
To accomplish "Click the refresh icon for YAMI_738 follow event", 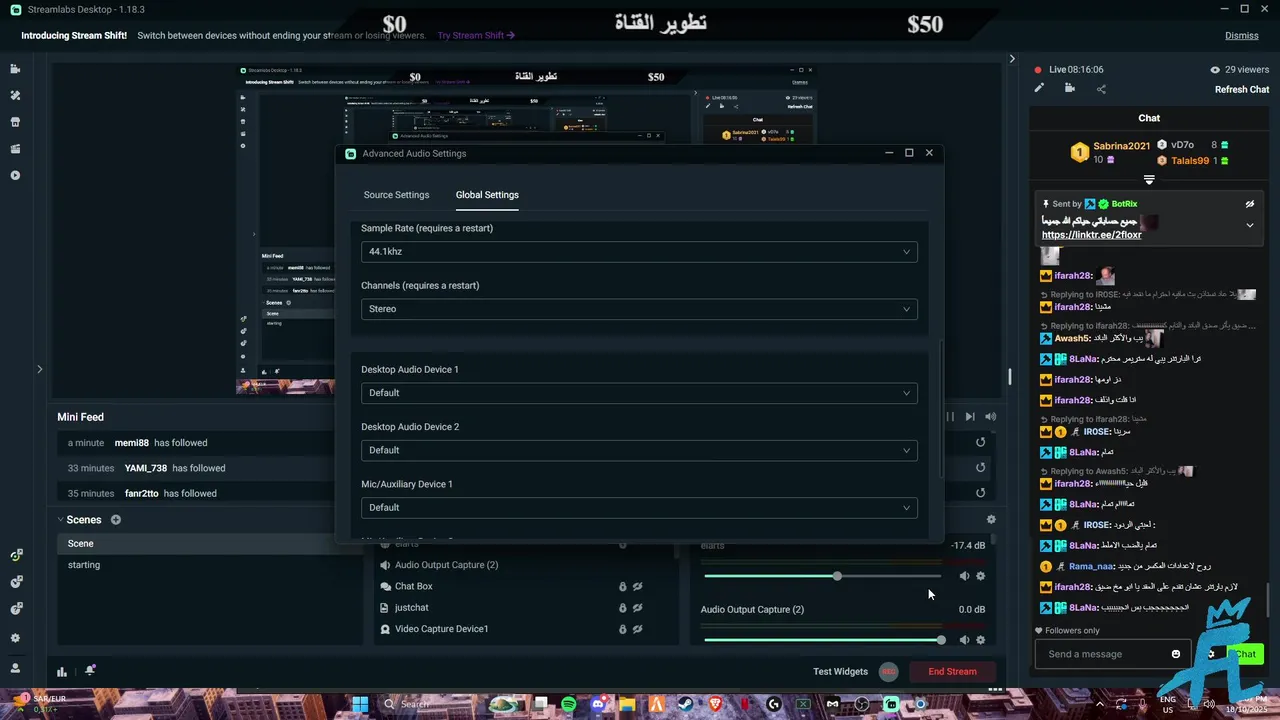I will 980,467.
